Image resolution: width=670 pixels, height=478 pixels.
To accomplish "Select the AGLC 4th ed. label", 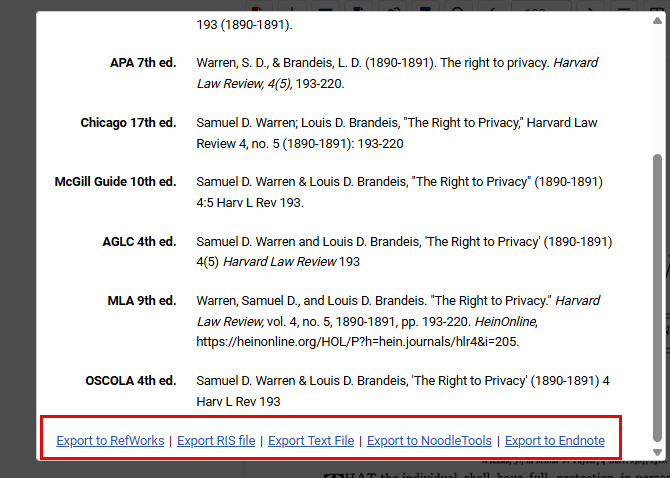I will point(138,242).
